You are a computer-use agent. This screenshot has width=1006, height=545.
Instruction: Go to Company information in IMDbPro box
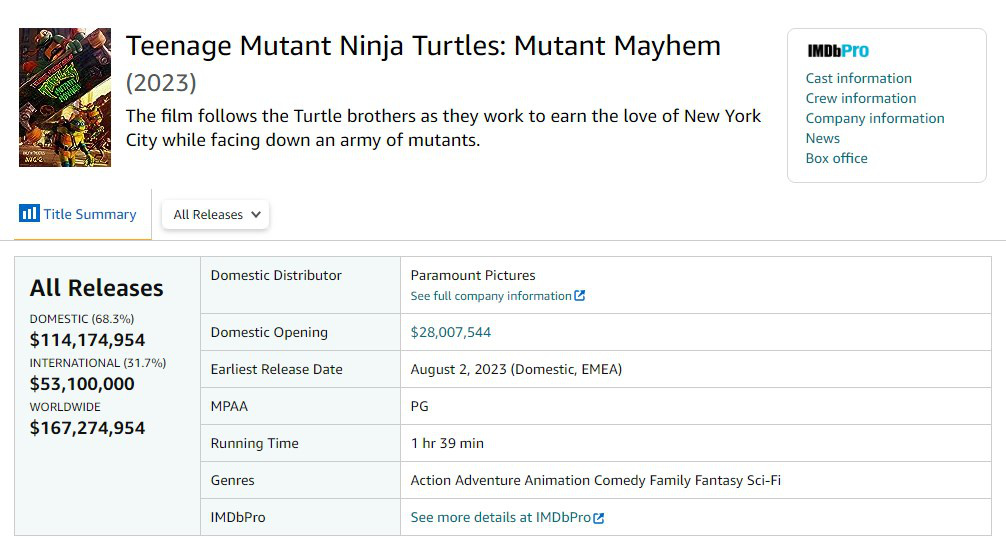click(874, 118)
